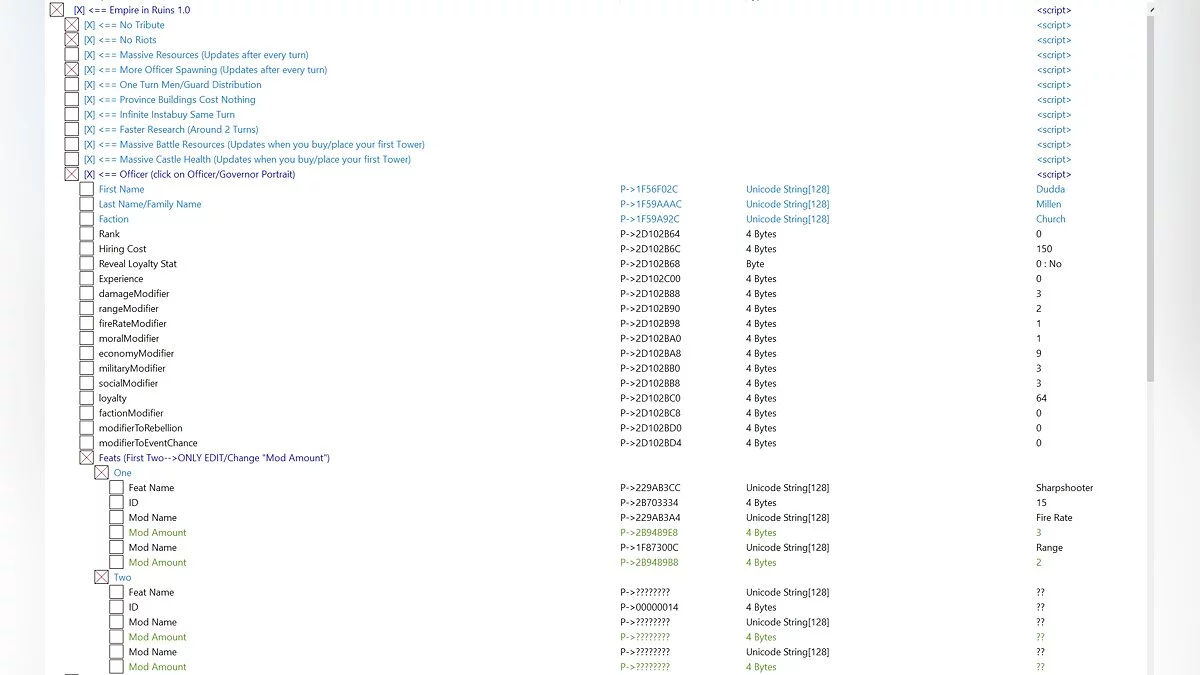This screenshot has width=1200, height=675.
Task: Freeze the Last Name/Family Name checkbox
Action: 87,204
